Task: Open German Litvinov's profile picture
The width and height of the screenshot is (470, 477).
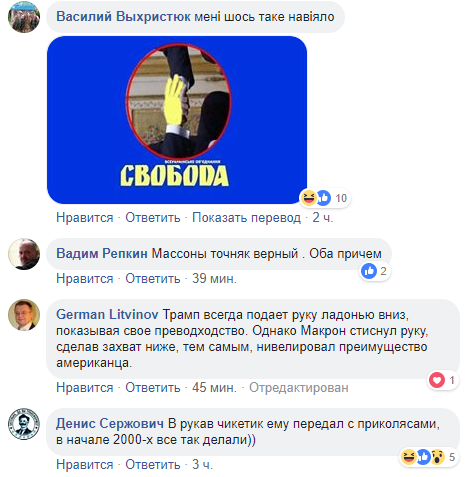Action: pyautogui.click(x=24, y=315)
